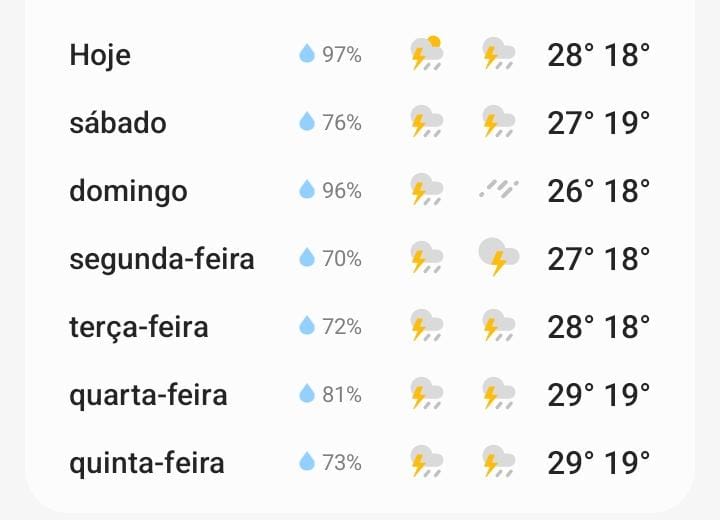This screenshot has height=520, width=720.
Task: Tap quinta-feira's nighttime thunderstorm icon
Action: click(499, 461)
